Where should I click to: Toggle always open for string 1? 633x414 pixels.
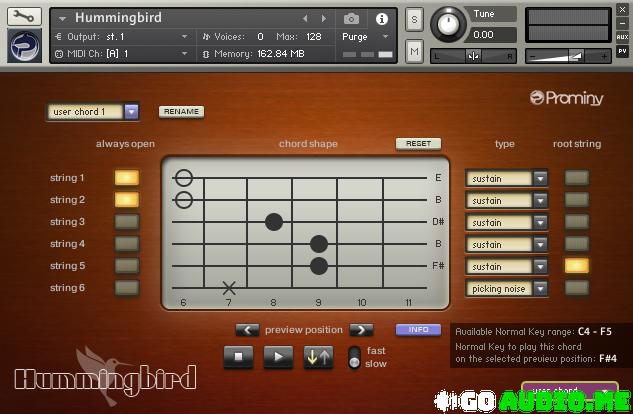point(127,178)
